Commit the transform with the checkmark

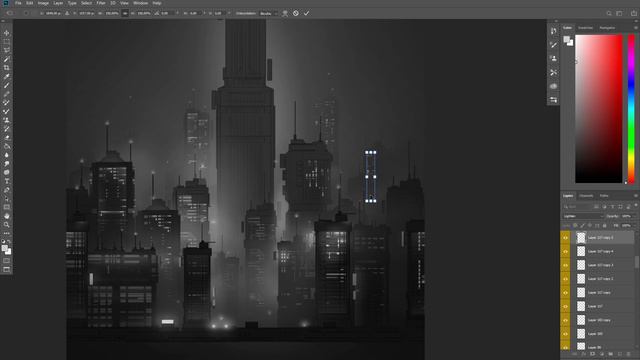(x=307, y=13)
